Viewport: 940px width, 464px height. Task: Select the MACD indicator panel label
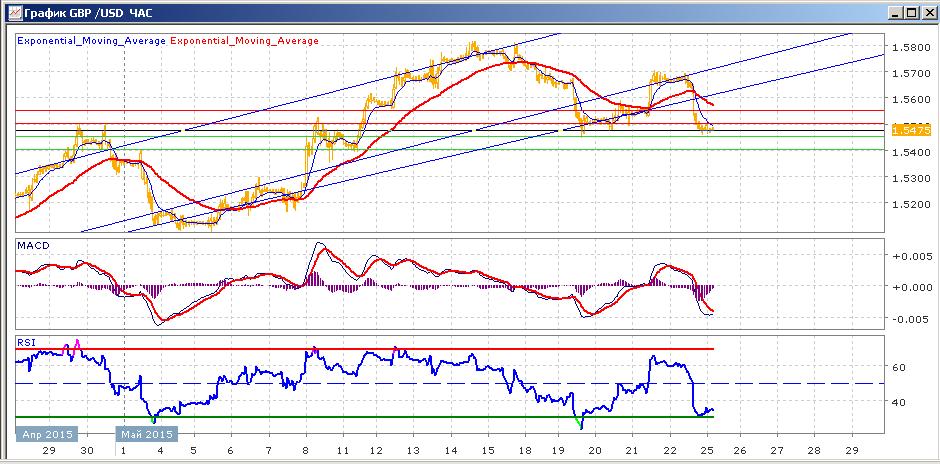click(32, 246)
